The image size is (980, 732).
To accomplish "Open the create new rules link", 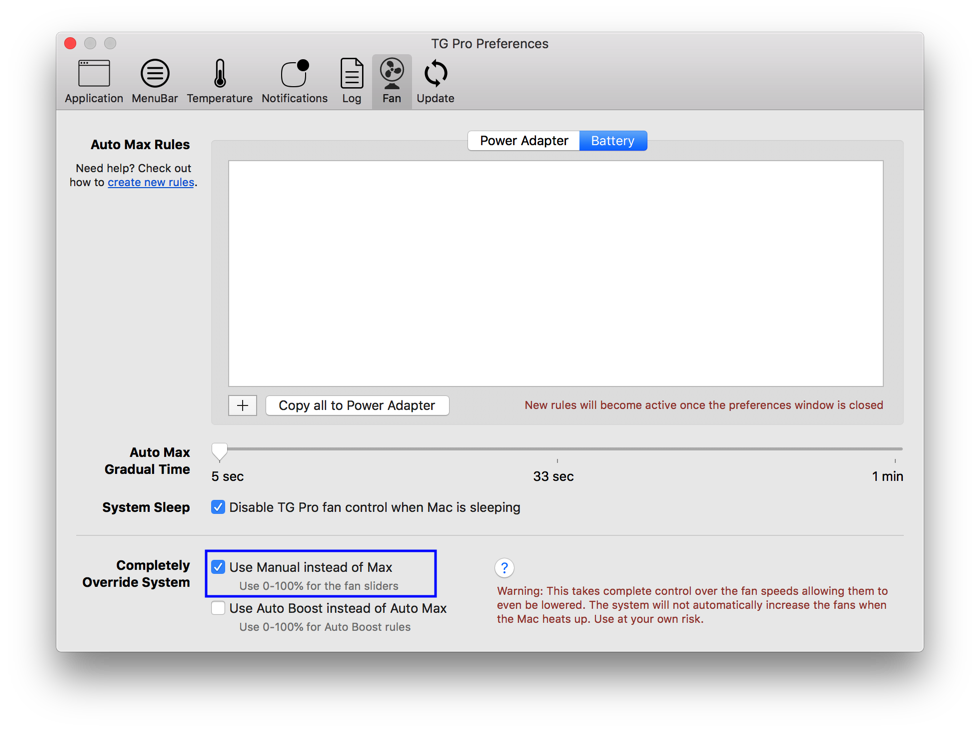I will (151, 183).
